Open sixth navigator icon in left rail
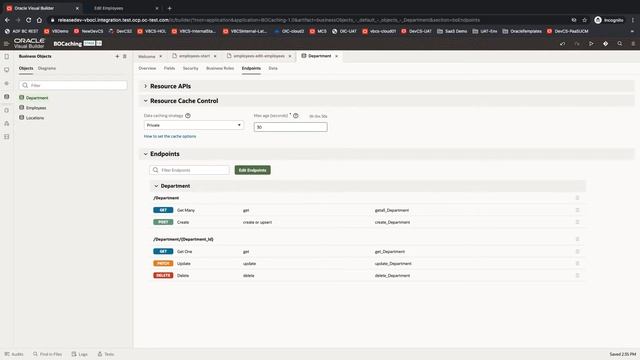 point(7,123)
